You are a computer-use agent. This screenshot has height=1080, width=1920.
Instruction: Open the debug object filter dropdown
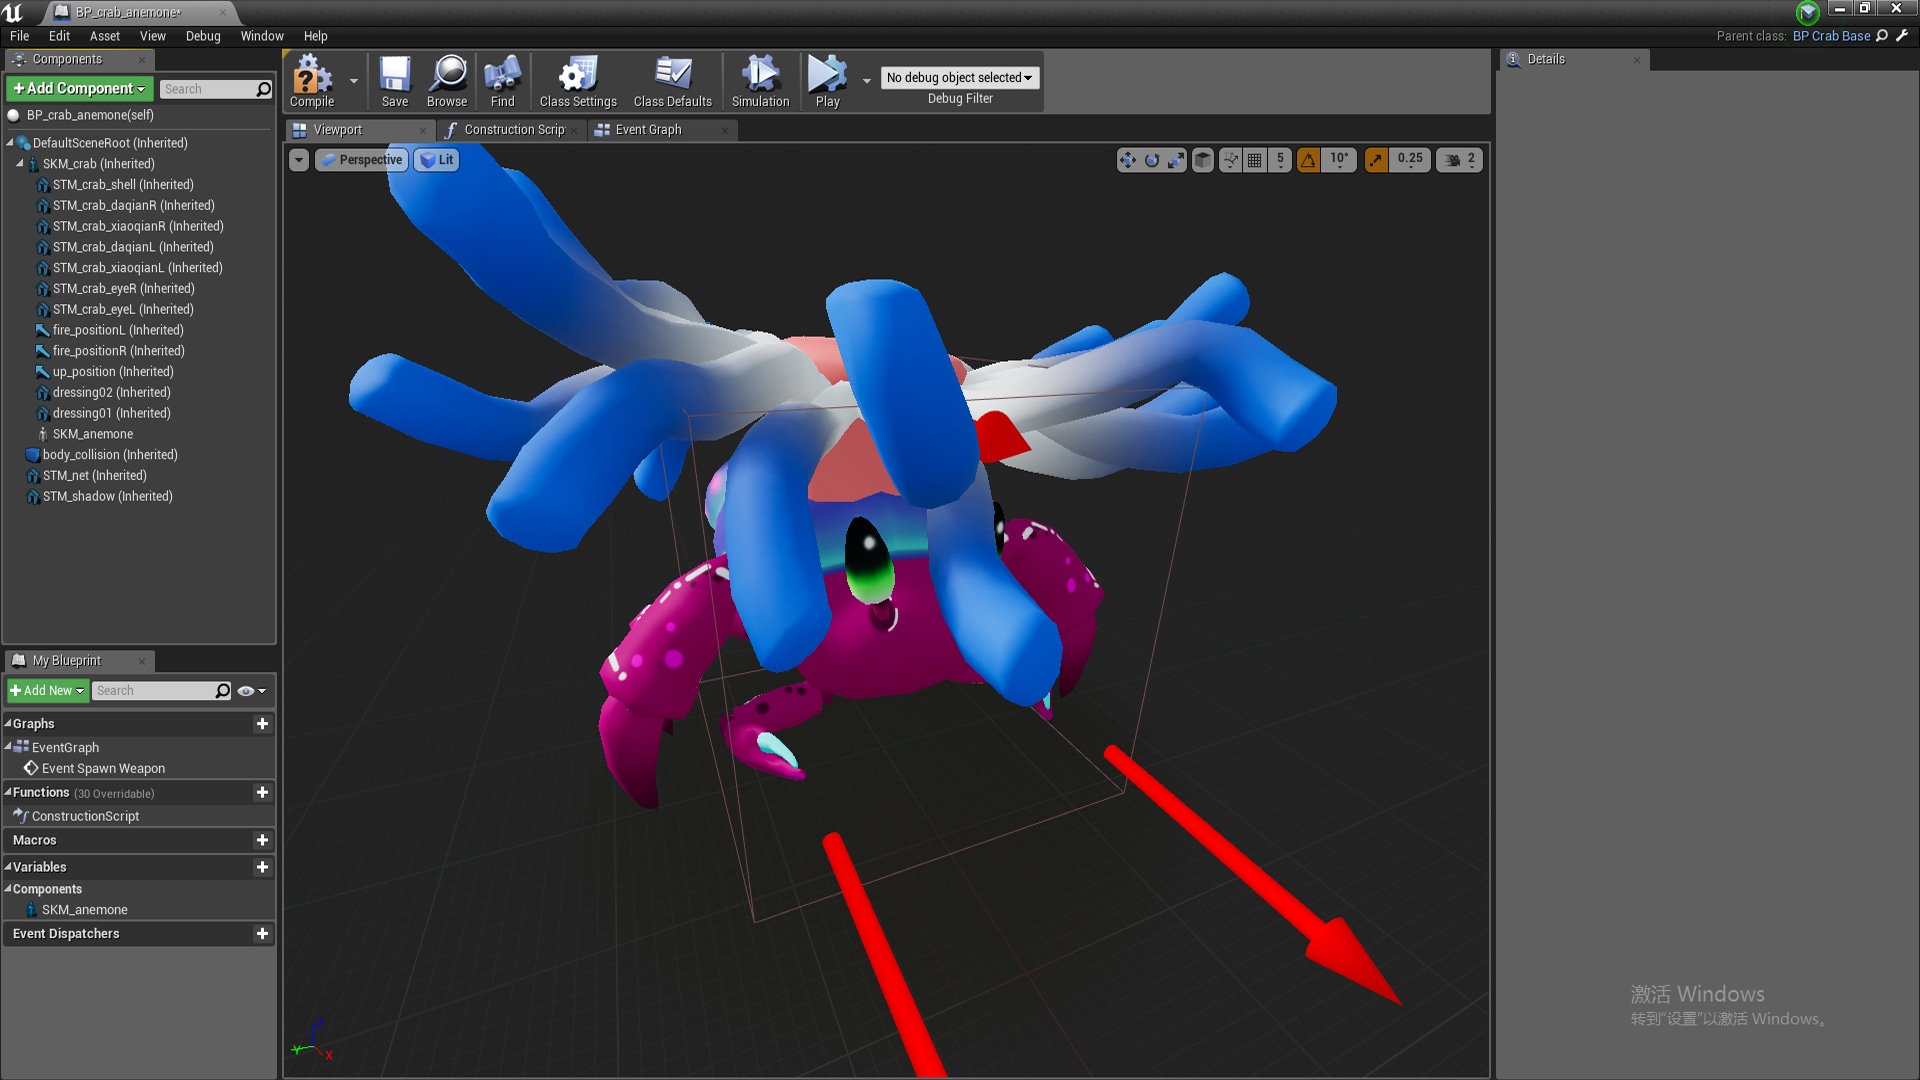click(x=959, y=78)
